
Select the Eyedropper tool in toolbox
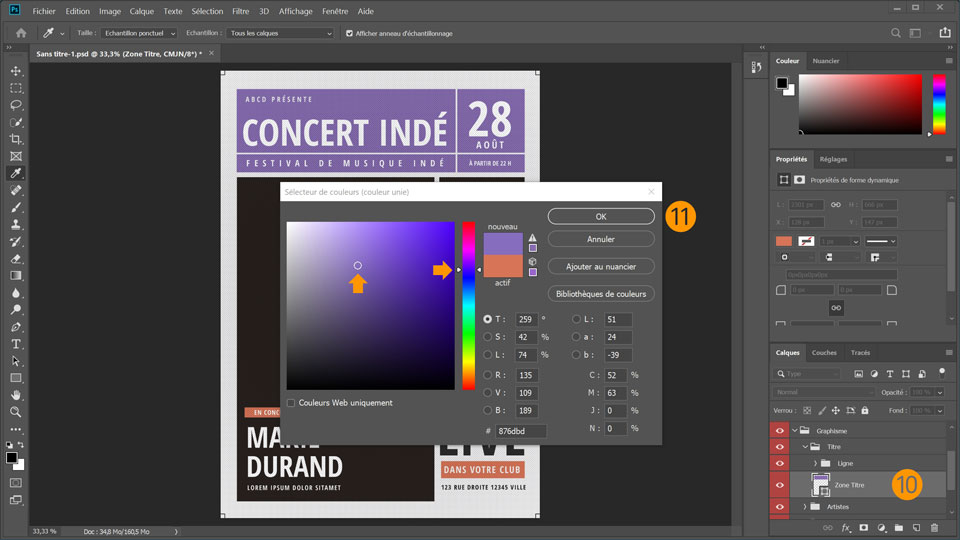click(x=16, y=173)
